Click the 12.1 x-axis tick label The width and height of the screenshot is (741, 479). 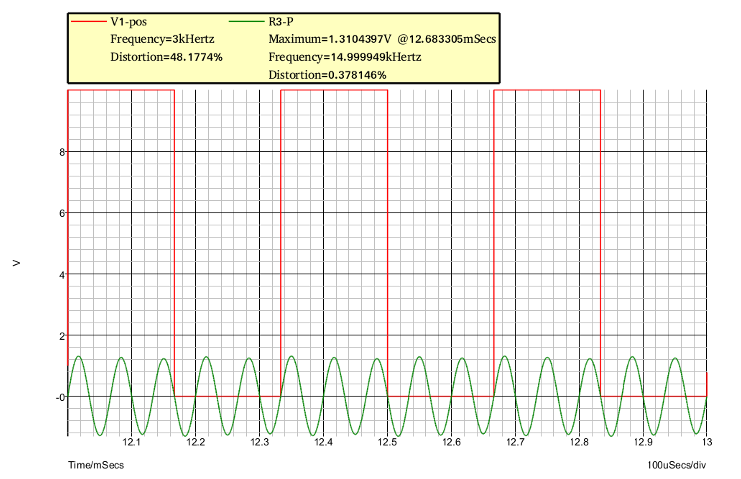(x=132, y=442)
